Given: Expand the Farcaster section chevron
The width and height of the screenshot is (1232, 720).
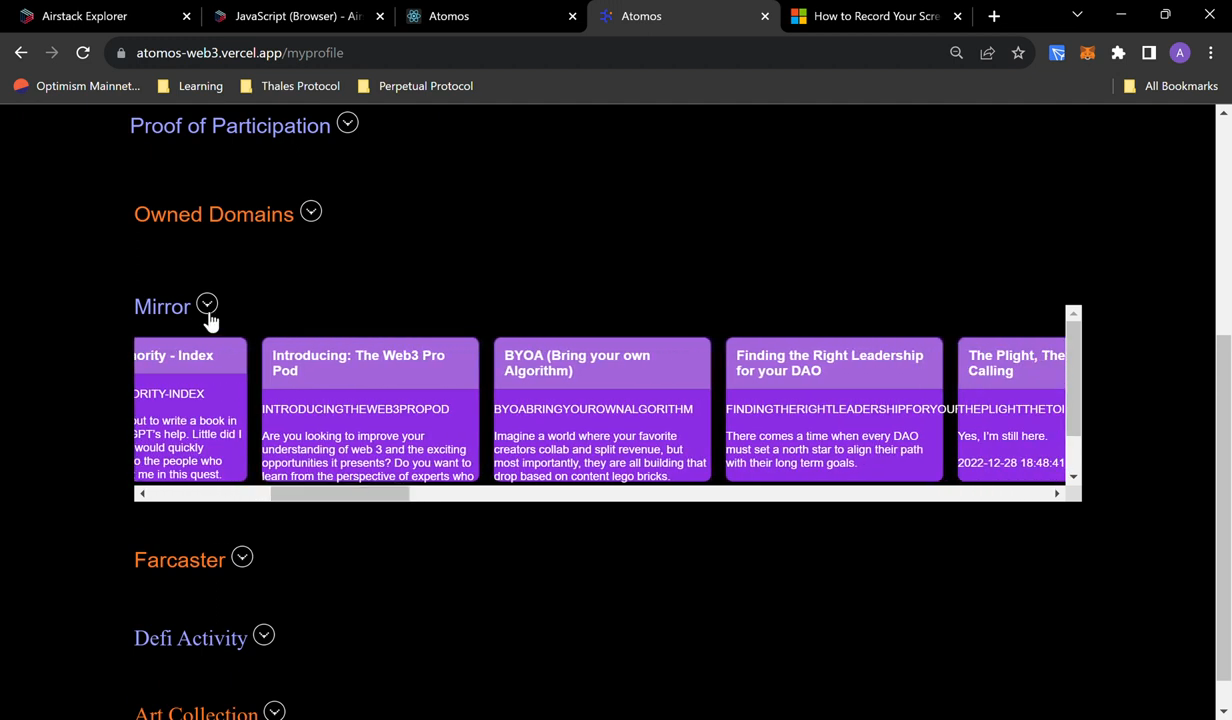Looking at the screenshot, I should [x=242, y=557].
